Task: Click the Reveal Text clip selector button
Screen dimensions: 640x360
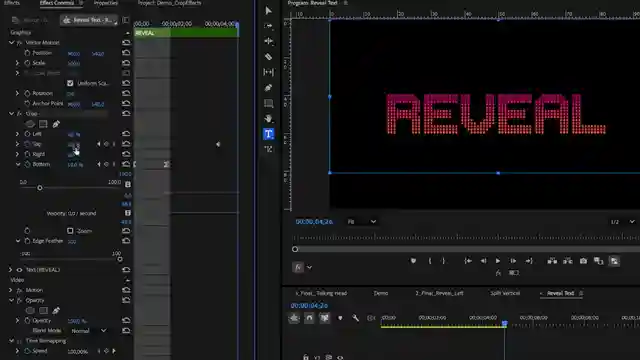Action: (x=89, y=20)
